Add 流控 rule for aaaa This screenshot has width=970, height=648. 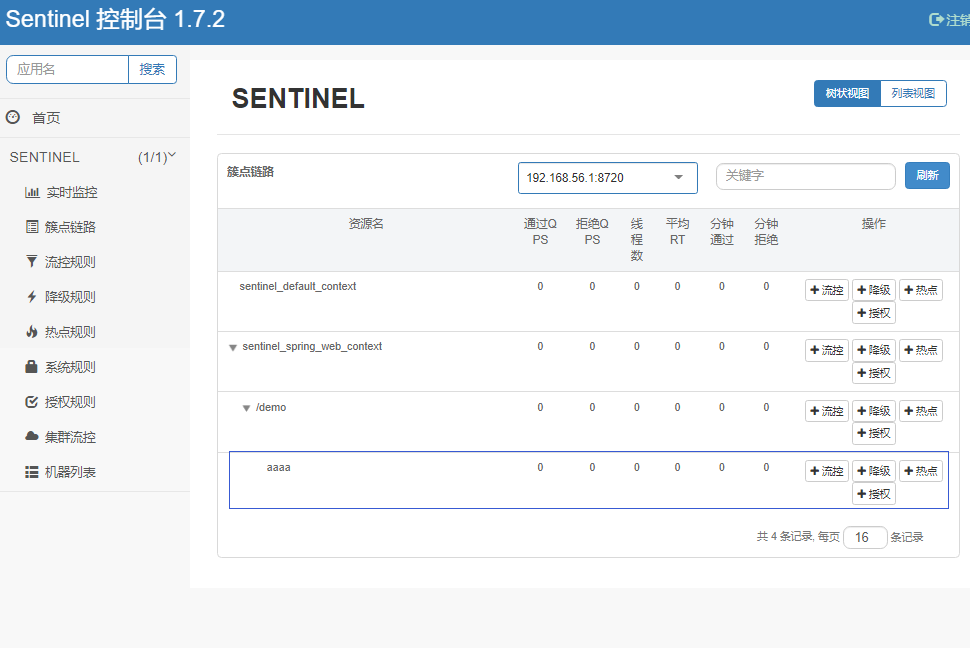[x=826, y=471]
